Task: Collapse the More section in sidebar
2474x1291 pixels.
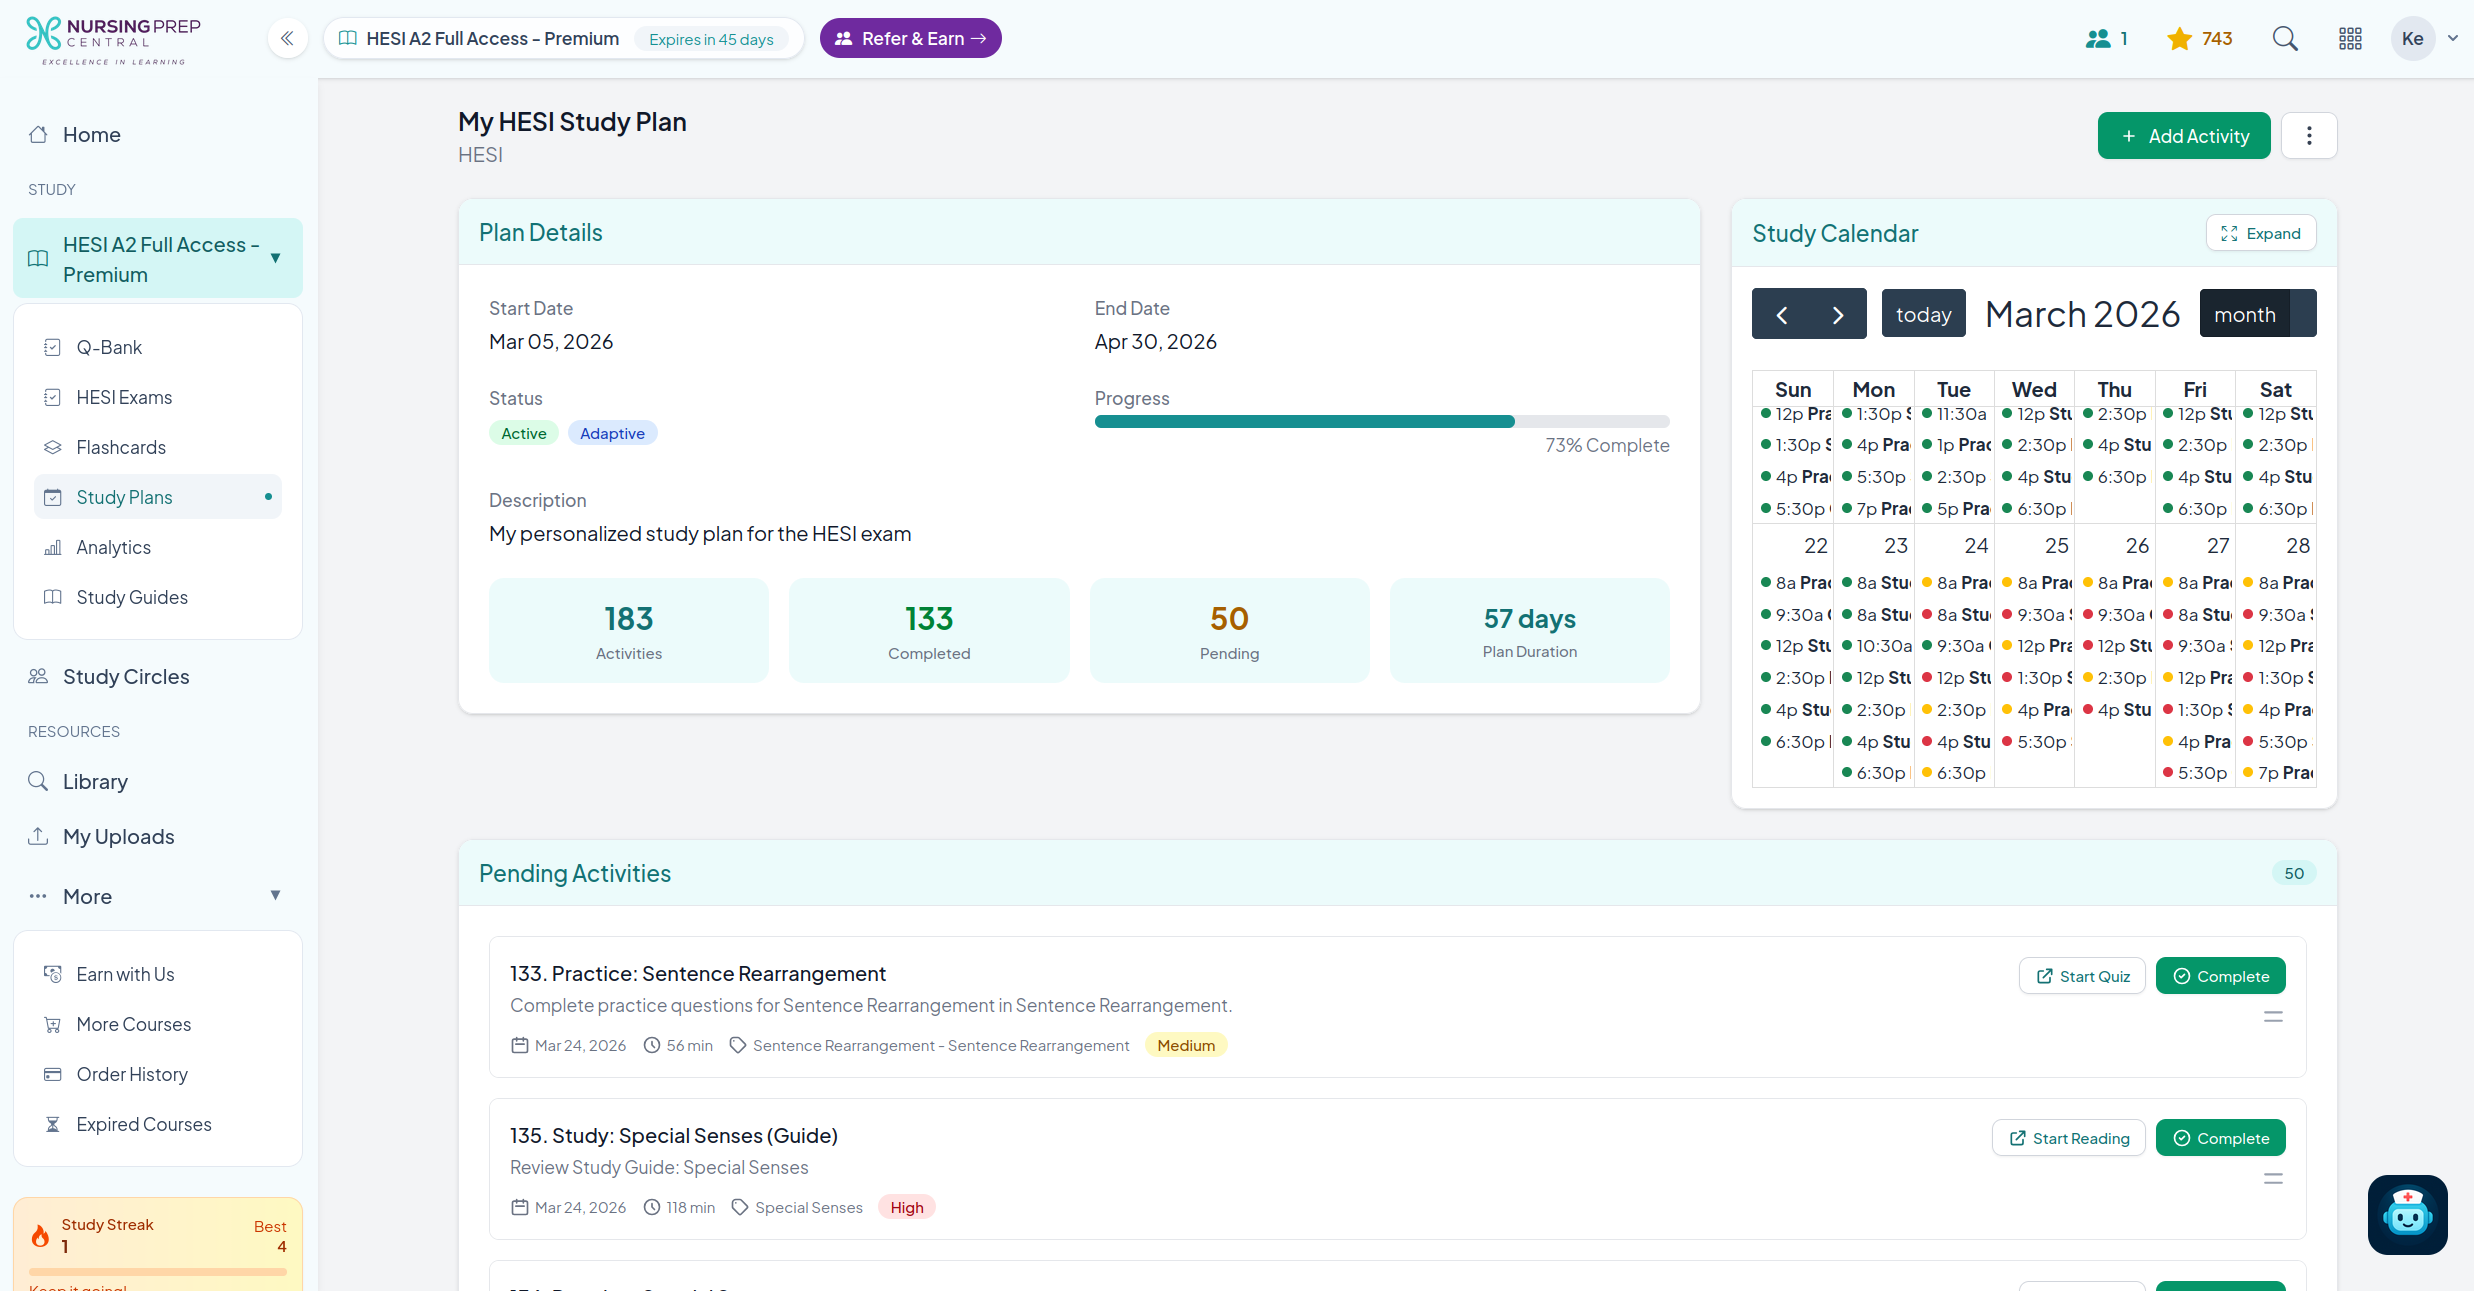Action: [275, 896]
